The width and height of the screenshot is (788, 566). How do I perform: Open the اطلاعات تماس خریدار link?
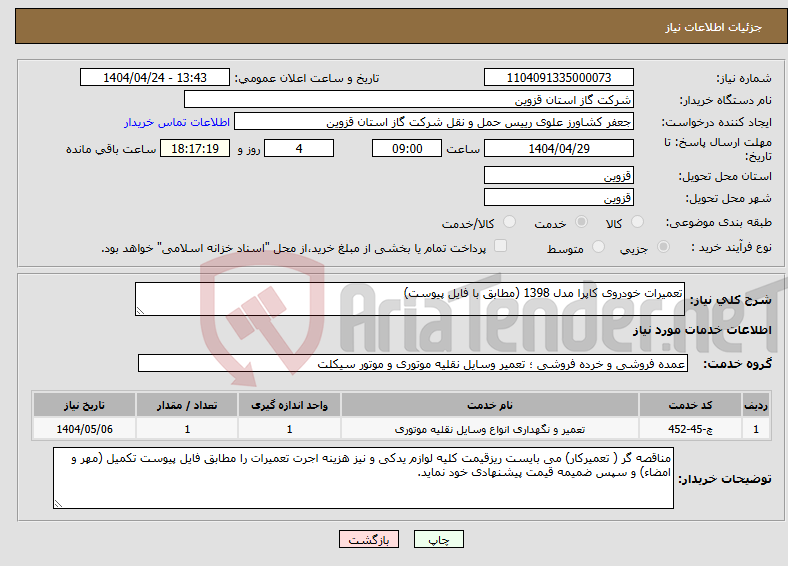coord(177,122)
